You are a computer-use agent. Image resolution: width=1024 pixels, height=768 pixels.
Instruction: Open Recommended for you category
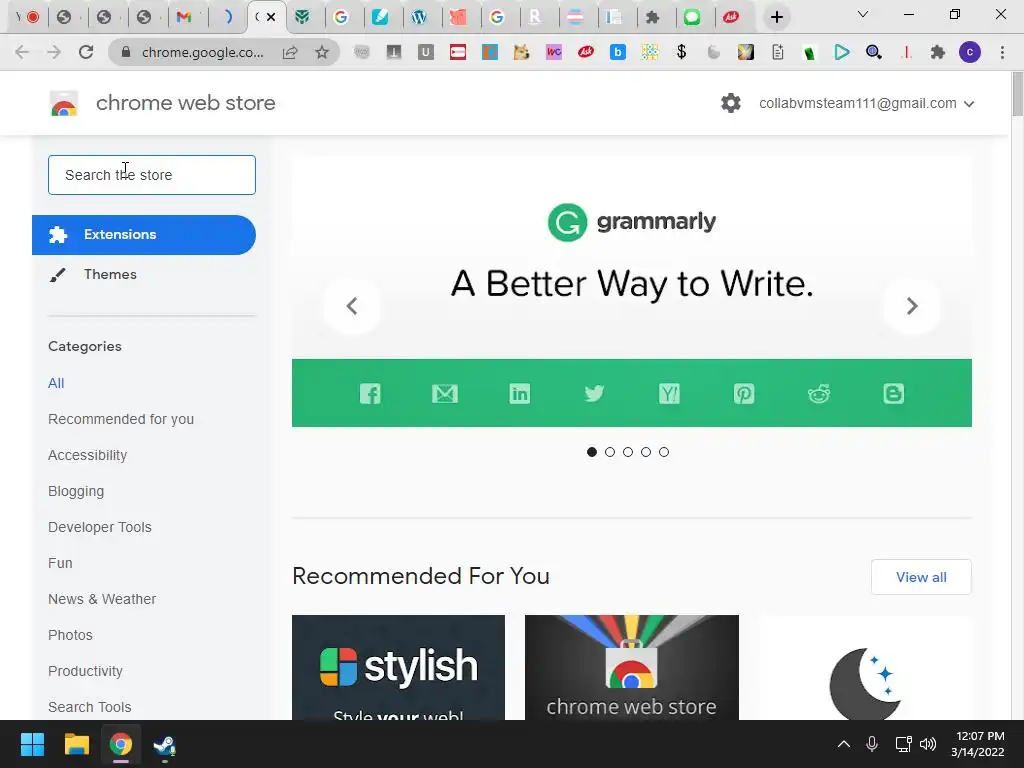[x=121, y=419]
